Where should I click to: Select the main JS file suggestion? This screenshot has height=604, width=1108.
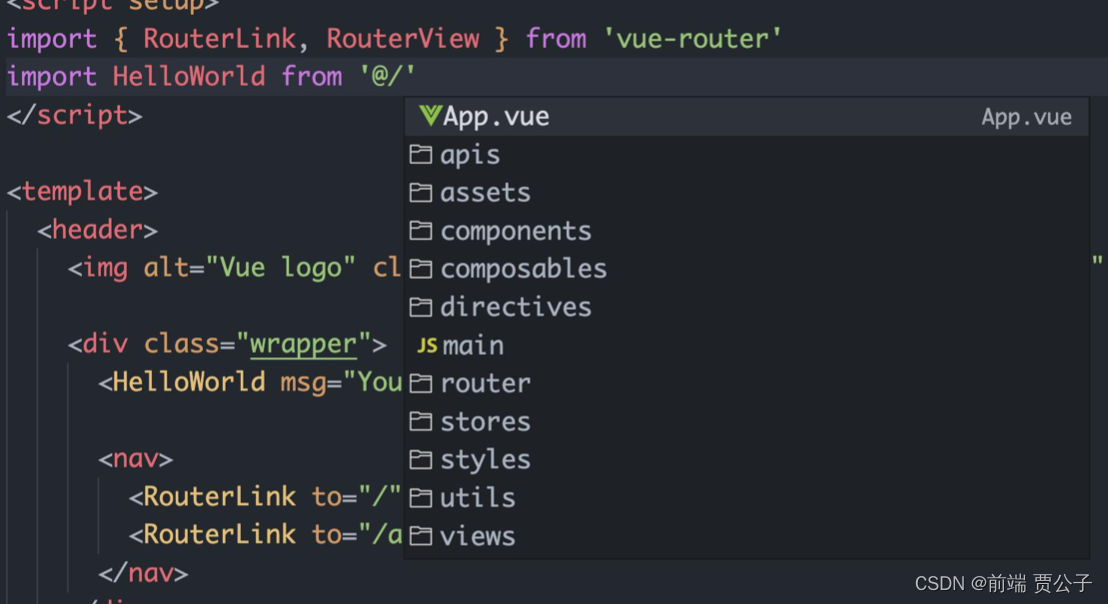pyautogui.click(x=746, y=345)
